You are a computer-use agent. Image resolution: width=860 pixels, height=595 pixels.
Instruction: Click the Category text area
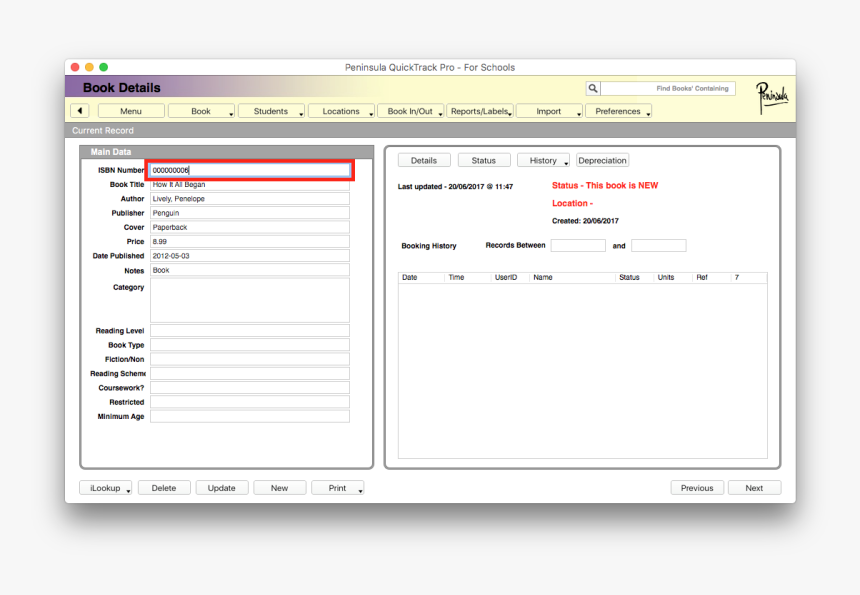[250, 300]
